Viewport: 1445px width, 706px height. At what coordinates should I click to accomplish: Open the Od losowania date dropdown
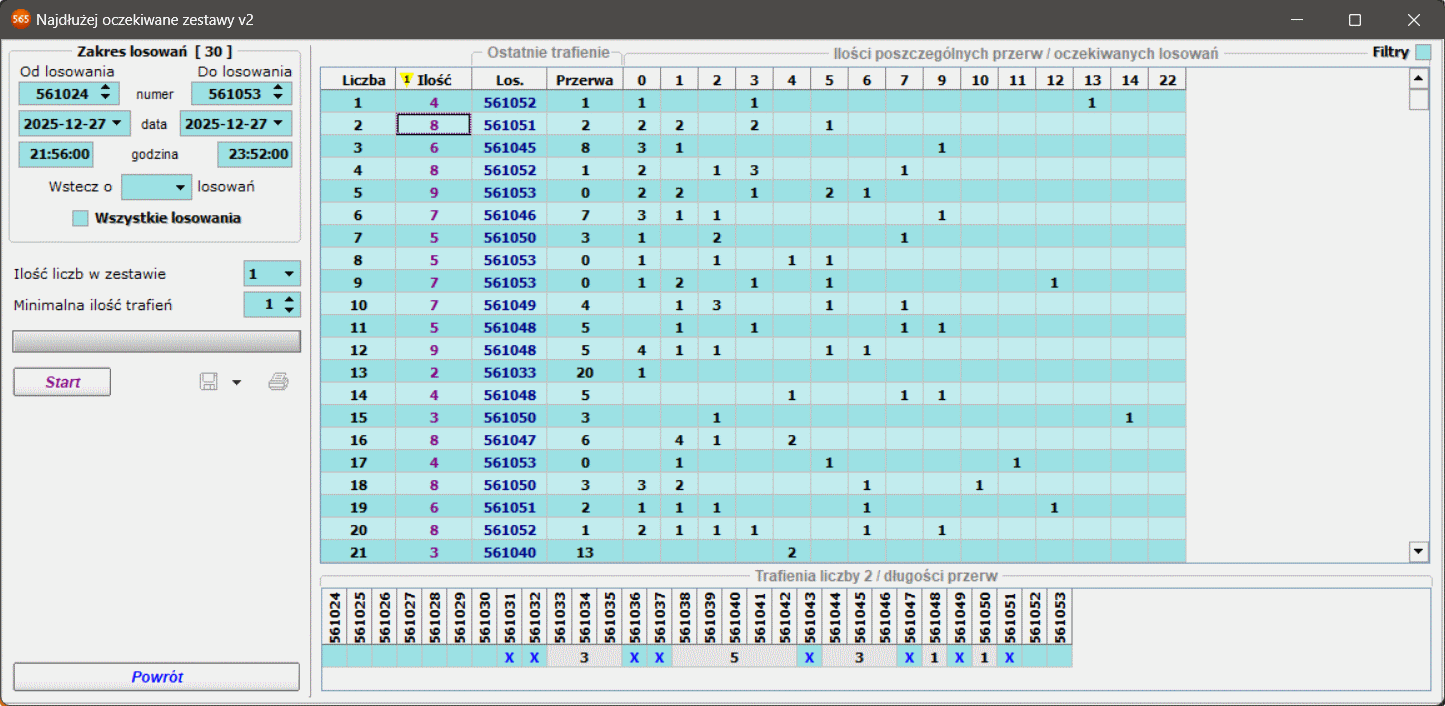118,123
